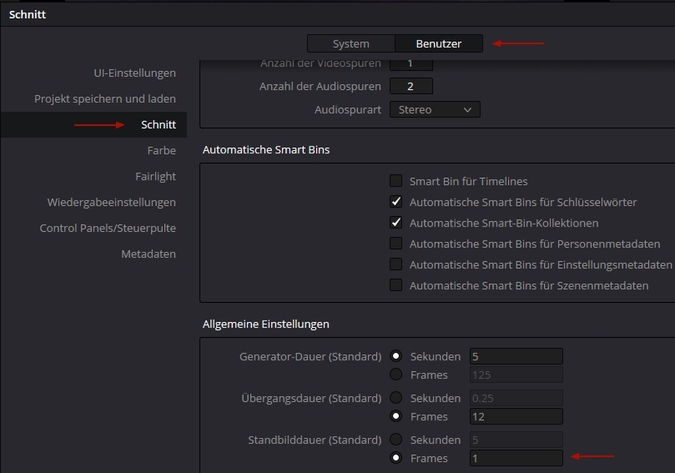The image size is (675, 473).
Task: Uncheck Automatische Smart Bins für Schlüsselwörter
Action: (x=396, y=202)
